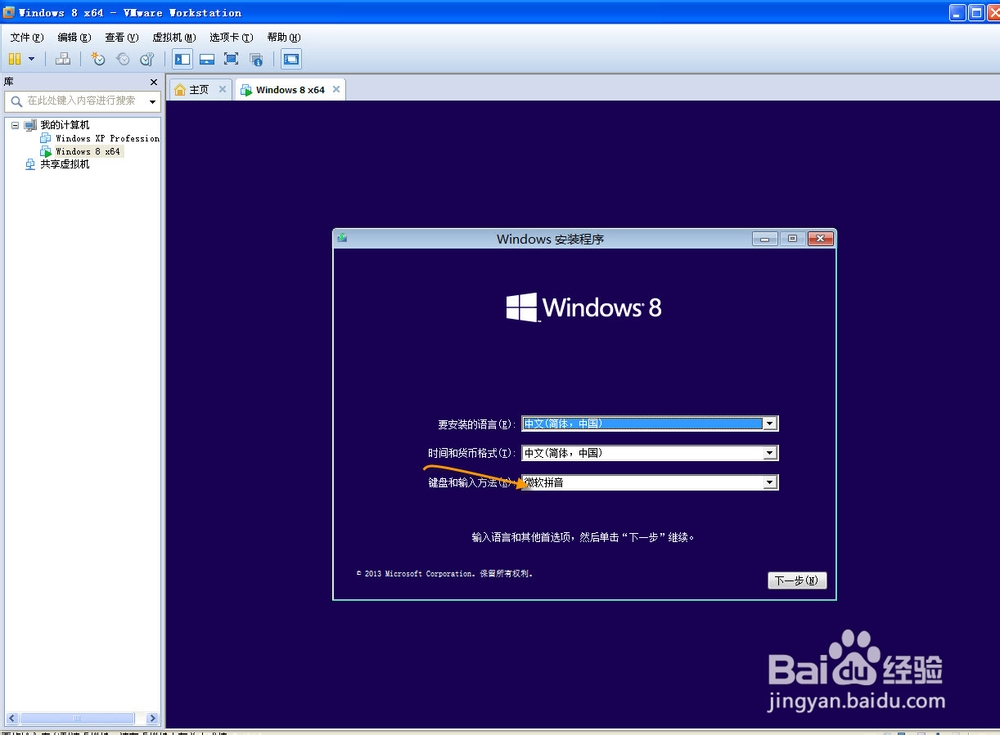Click the 下一步(N) button
The image size is (1000, 735).
[x=797, y=580]
